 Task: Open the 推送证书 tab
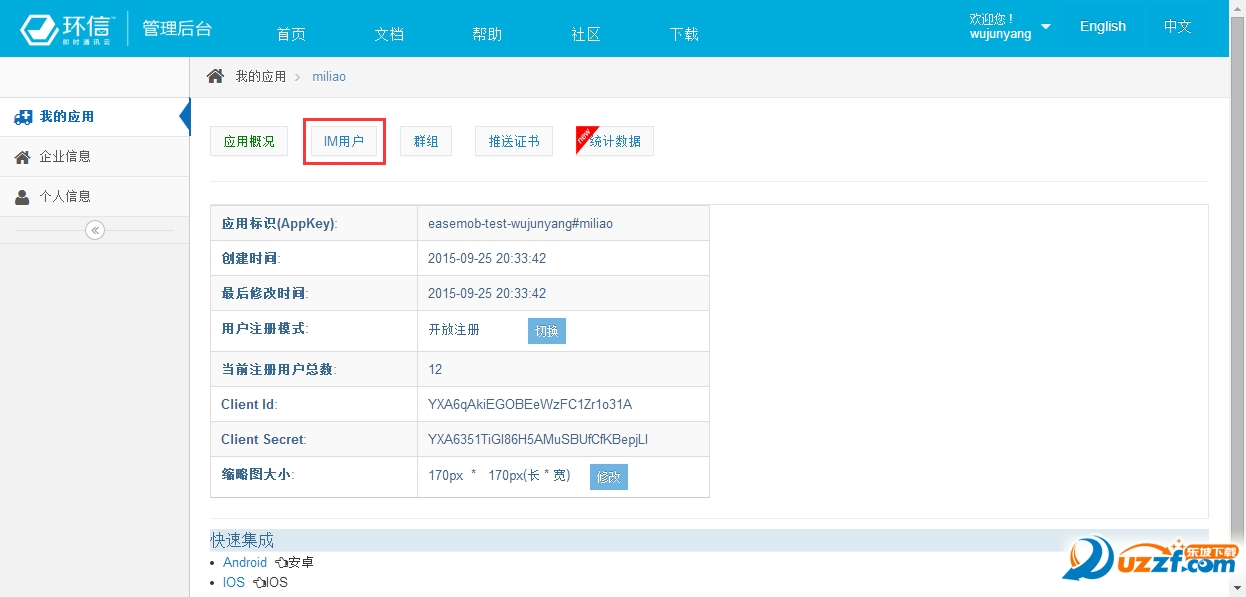click(514, 141)
